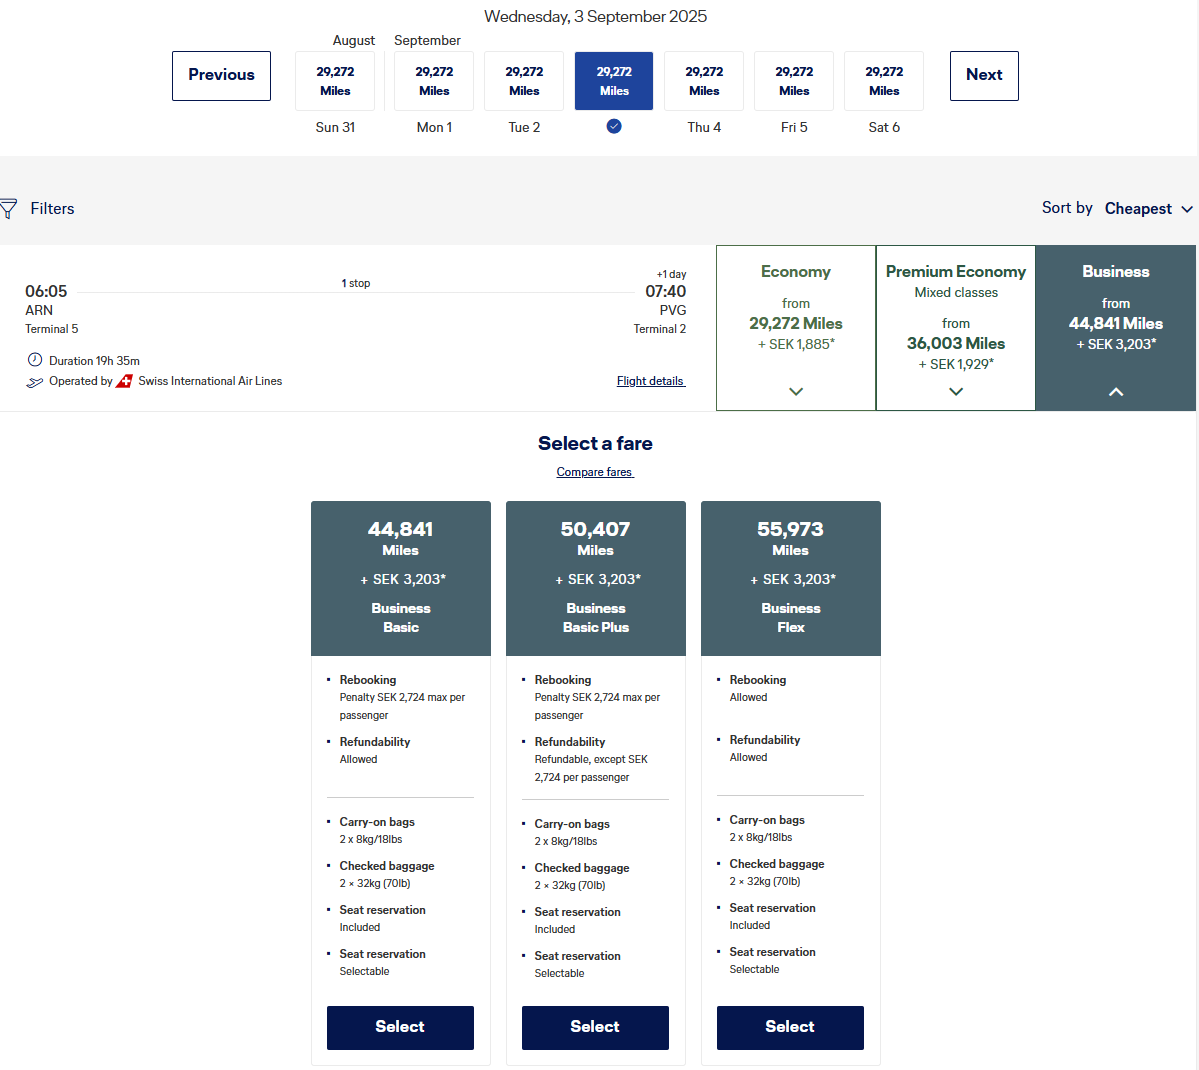Viewport: 1199px width, 1070px height.
Task: Open Compare fares link
Action: point(595,472)
